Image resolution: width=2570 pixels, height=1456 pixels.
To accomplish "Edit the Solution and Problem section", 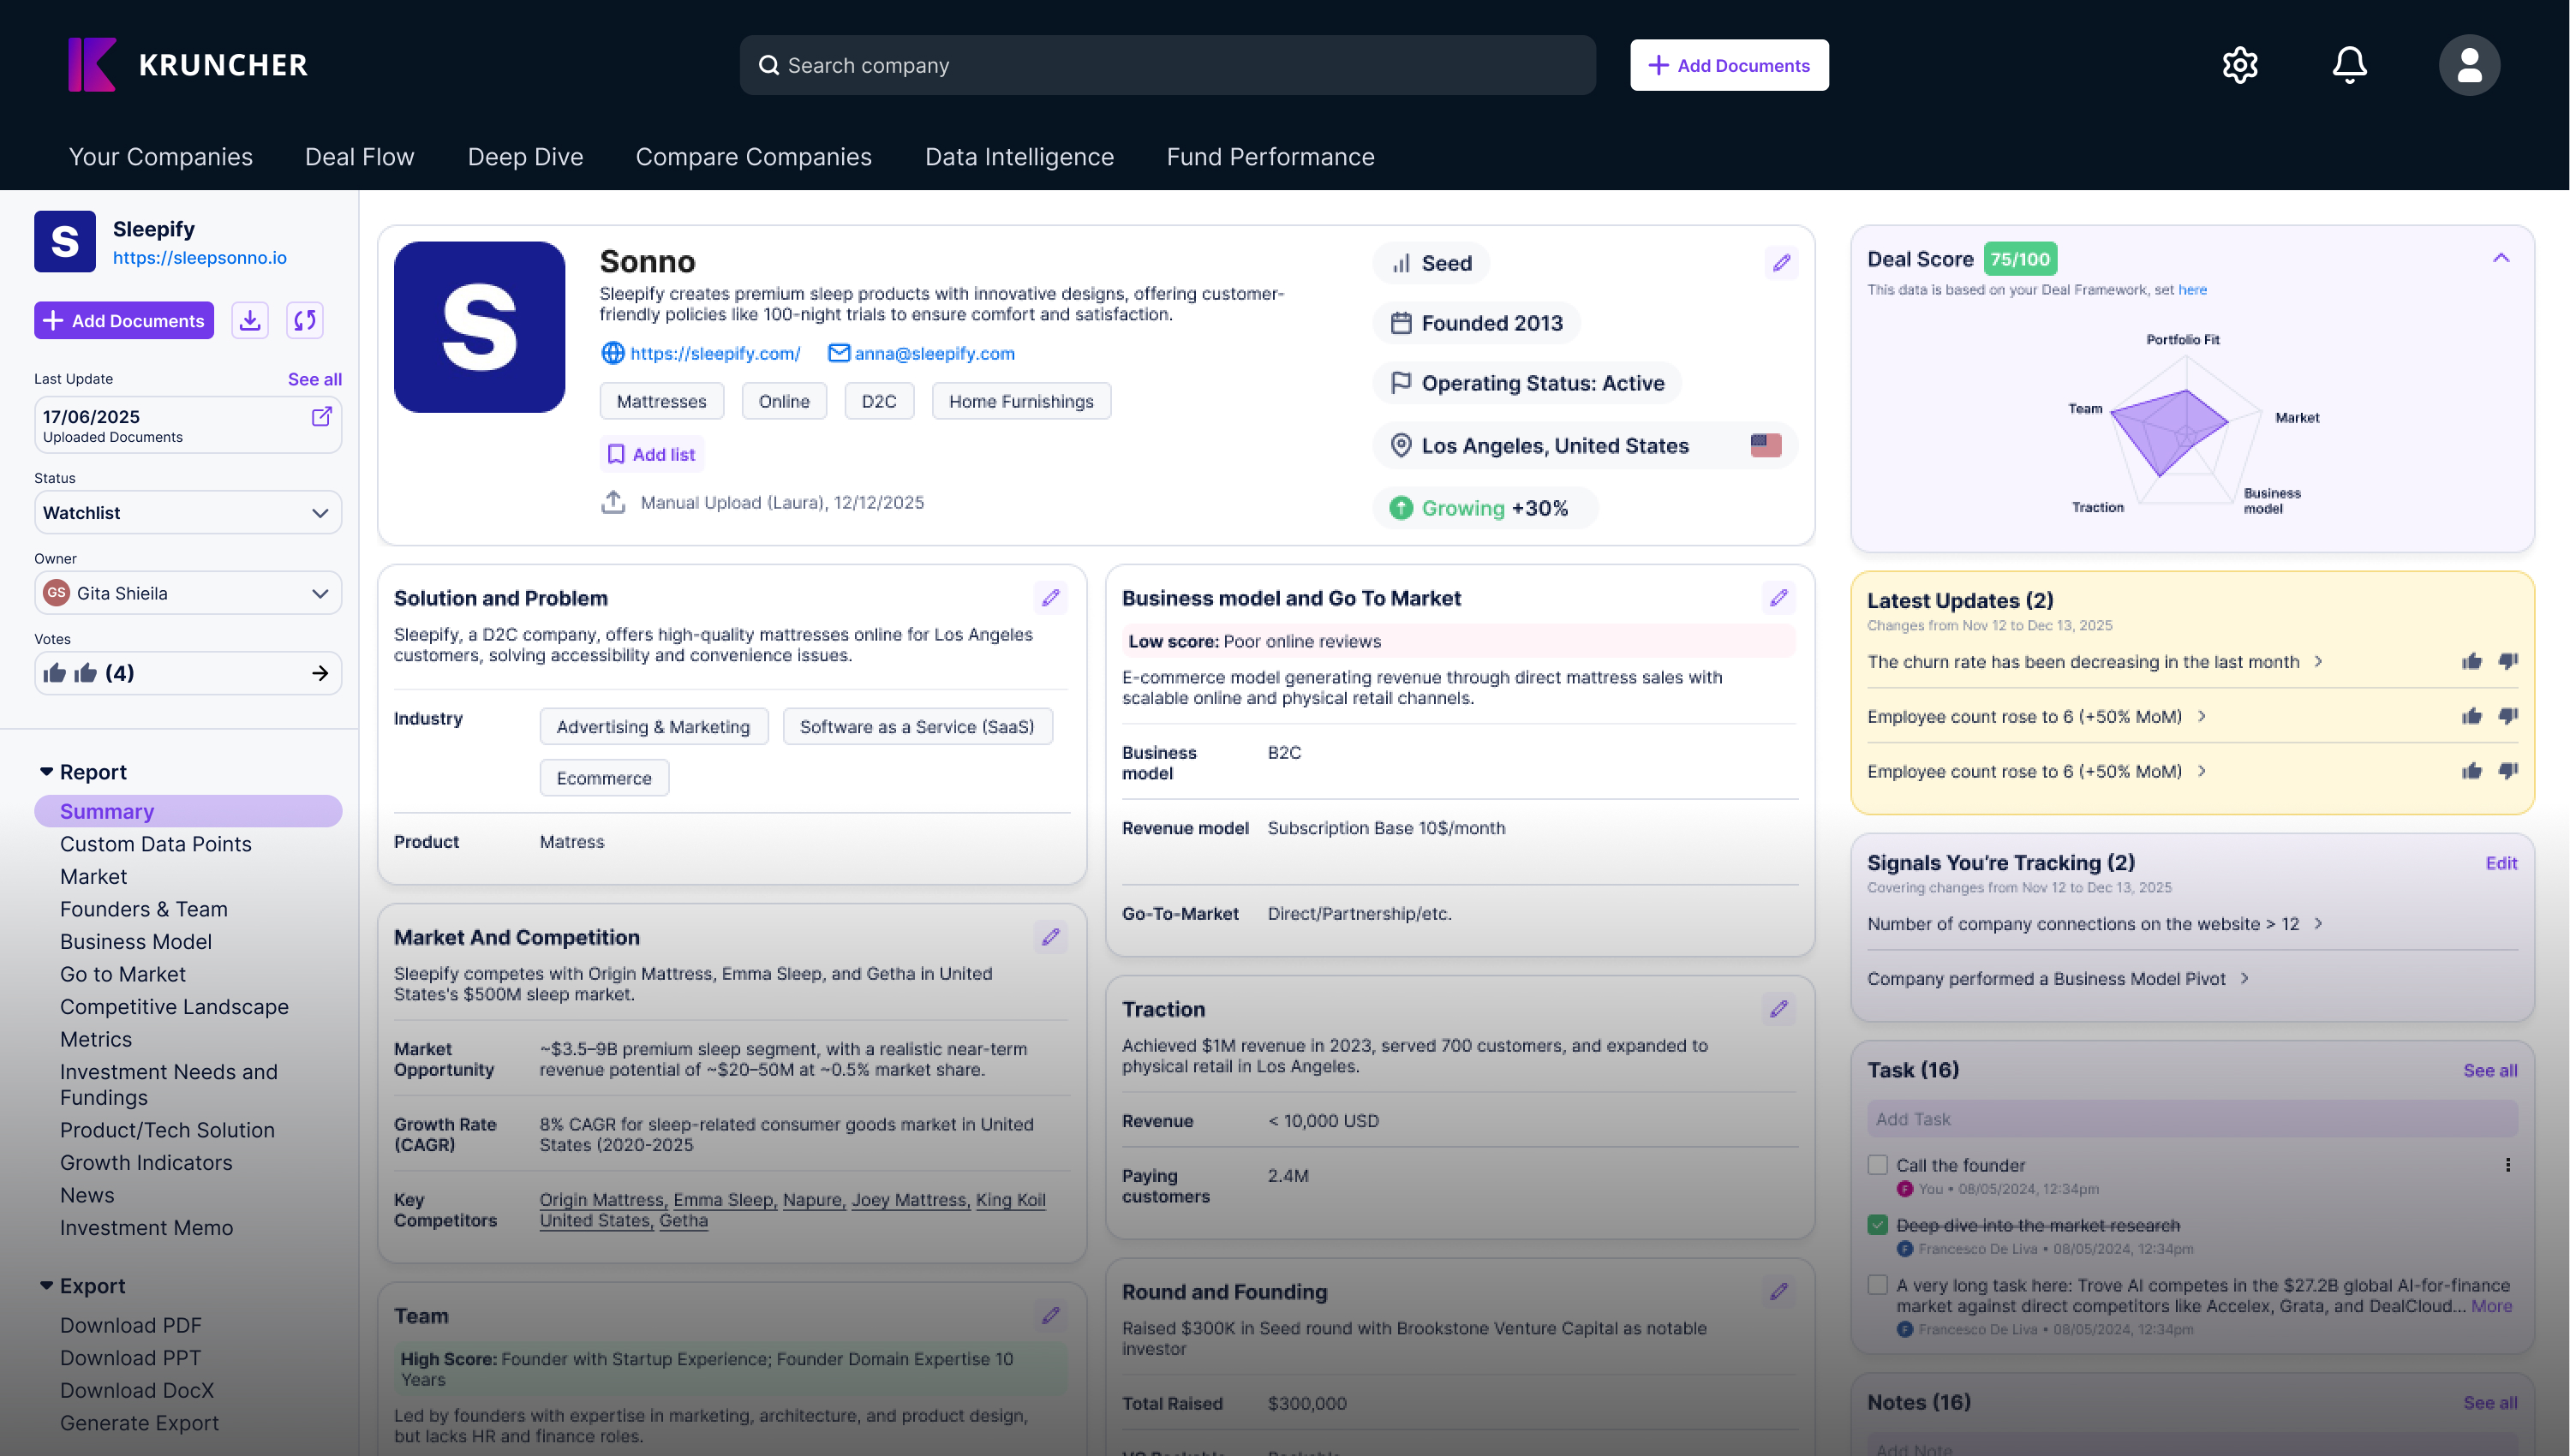I will (x=1050, y=598).
